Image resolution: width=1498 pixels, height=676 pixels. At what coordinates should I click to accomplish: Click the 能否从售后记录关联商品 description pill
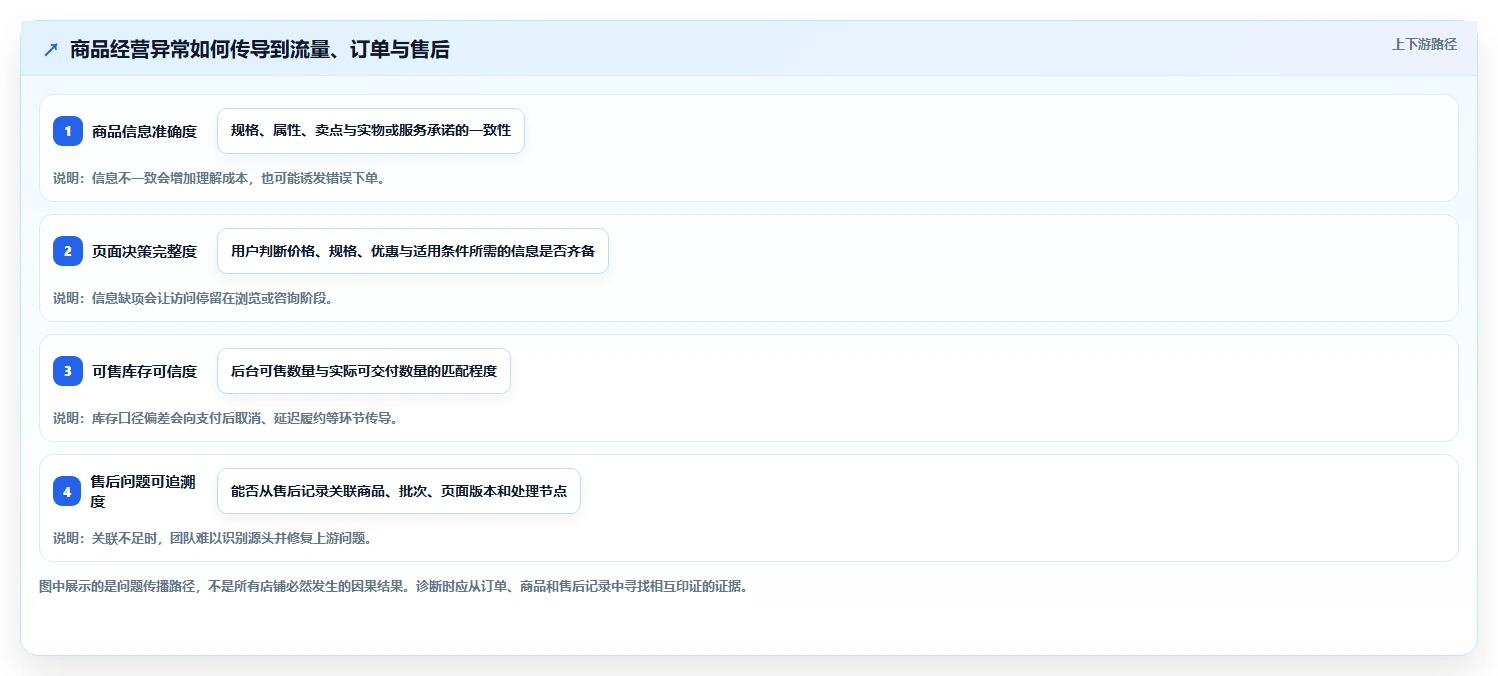point(399,491)
